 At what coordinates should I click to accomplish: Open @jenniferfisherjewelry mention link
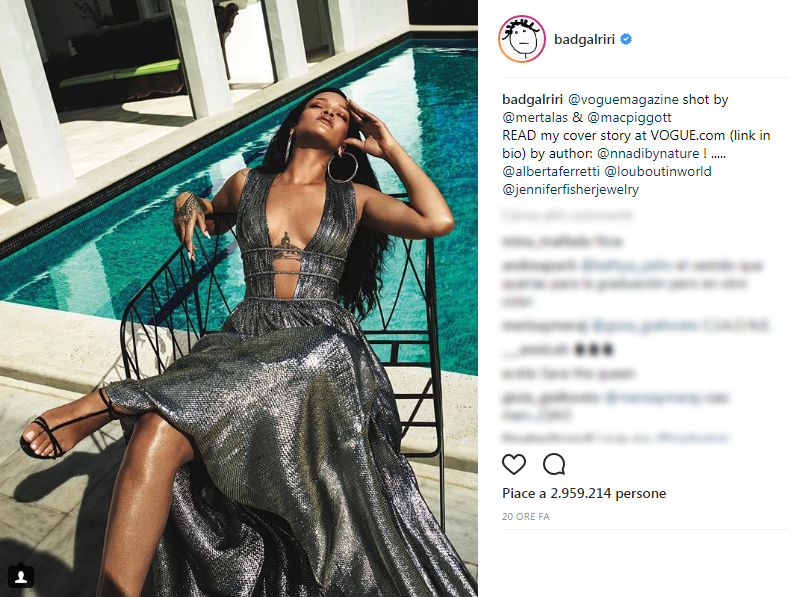coord(571,189)
